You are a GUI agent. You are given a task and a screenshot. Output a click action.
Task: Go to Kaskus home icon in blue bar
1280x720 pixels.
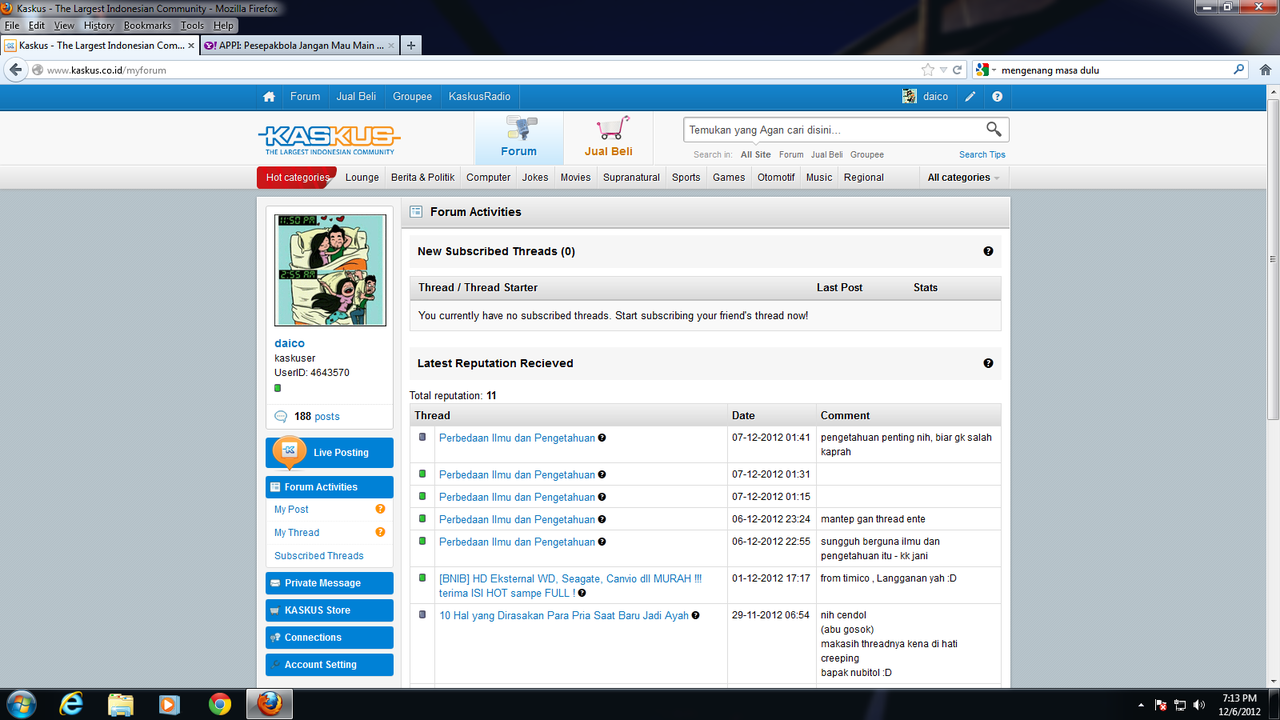269,97
